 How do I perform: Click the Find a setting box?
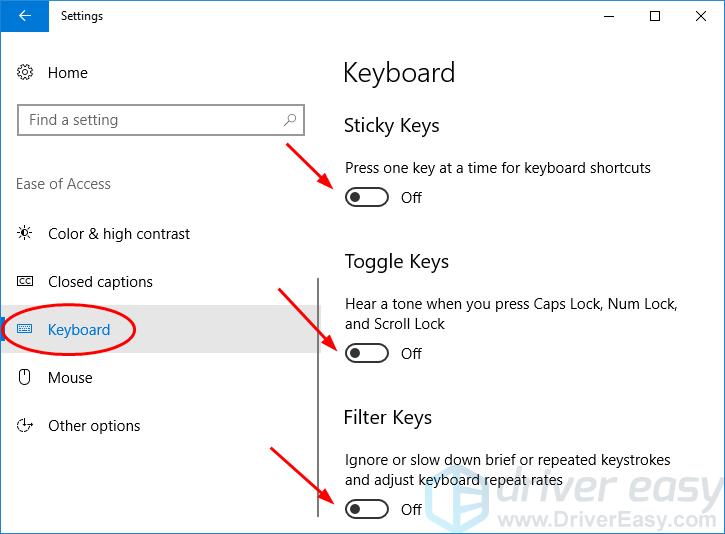(x=161, y=120)
